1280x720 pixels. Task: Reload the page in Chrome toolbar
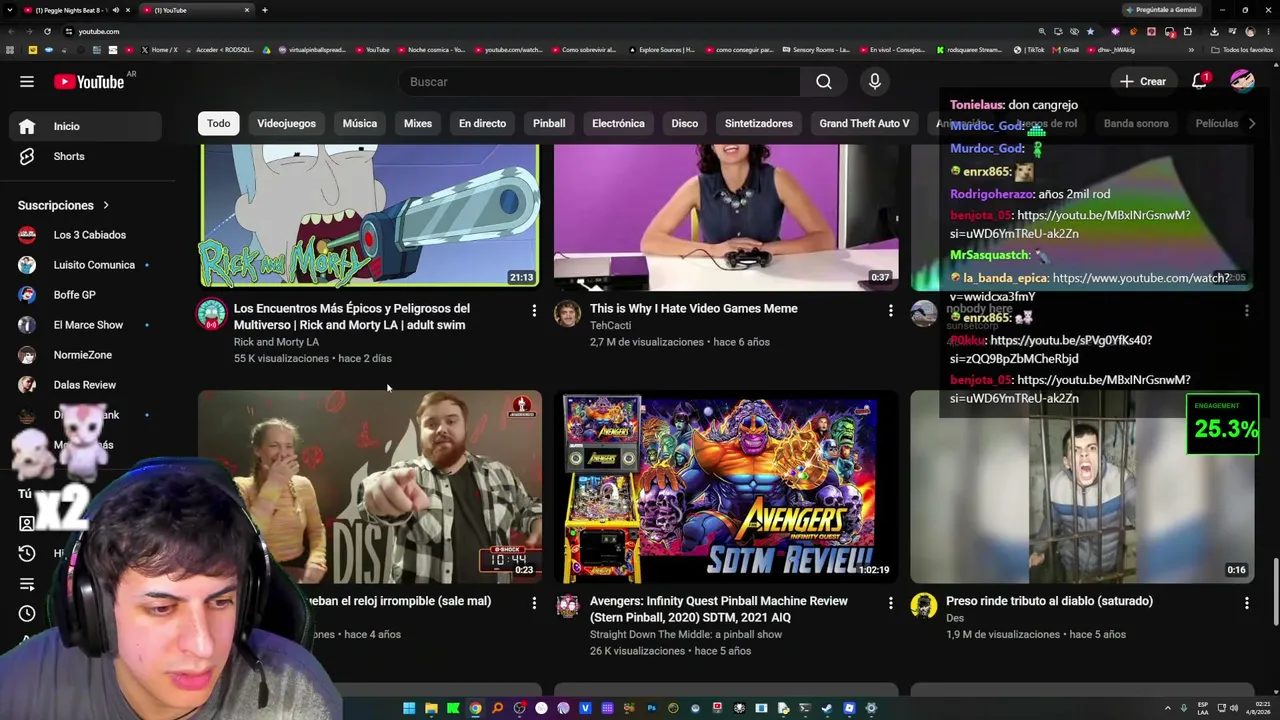[47, 31]
